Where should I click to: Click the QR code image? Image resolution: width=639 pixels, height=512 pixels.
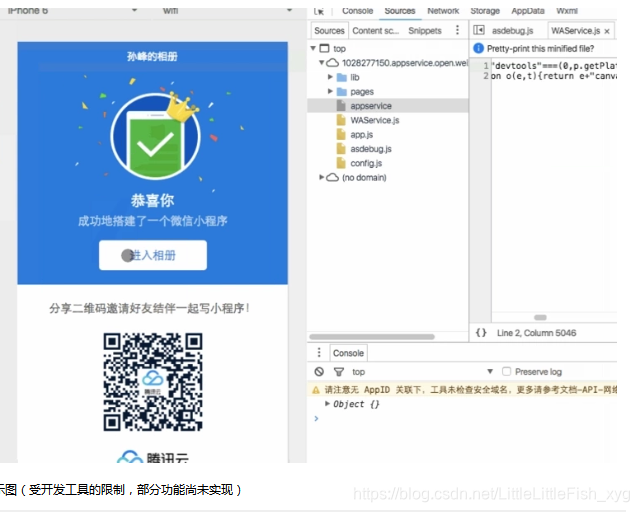coord(153,382)
